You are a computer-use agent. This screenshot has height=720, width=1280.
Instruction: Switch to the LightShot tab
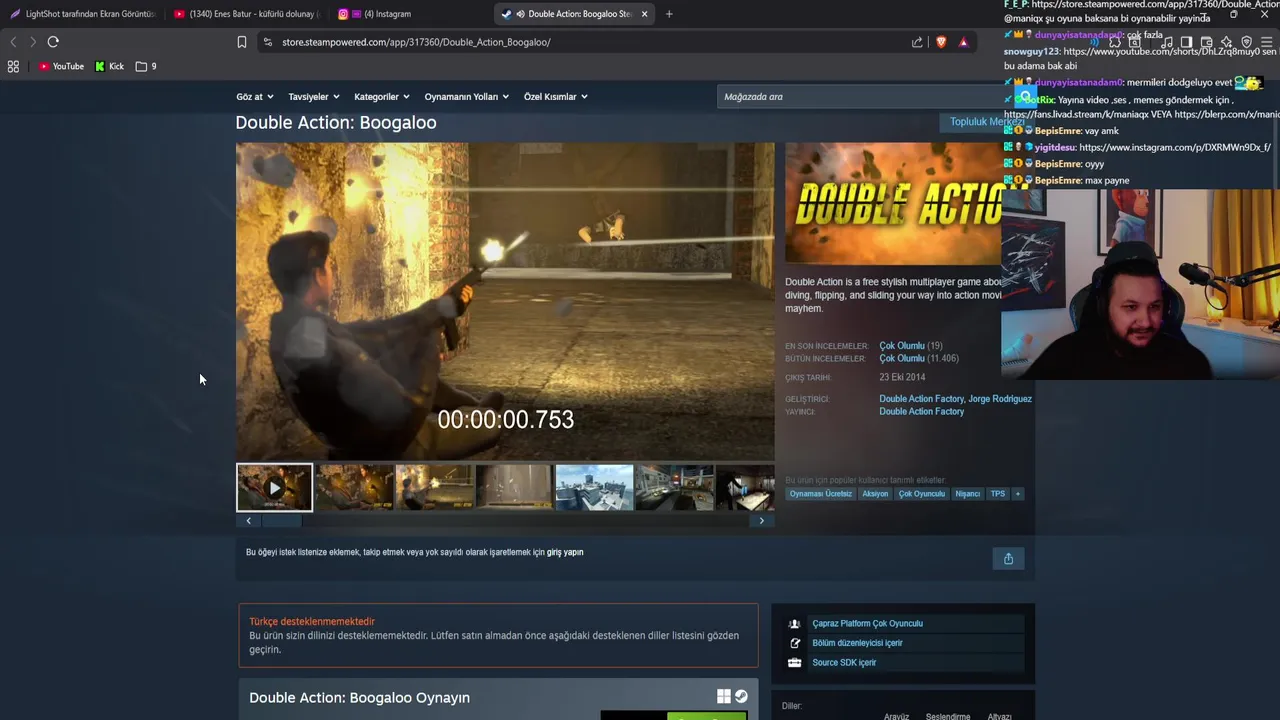point(82,14)
